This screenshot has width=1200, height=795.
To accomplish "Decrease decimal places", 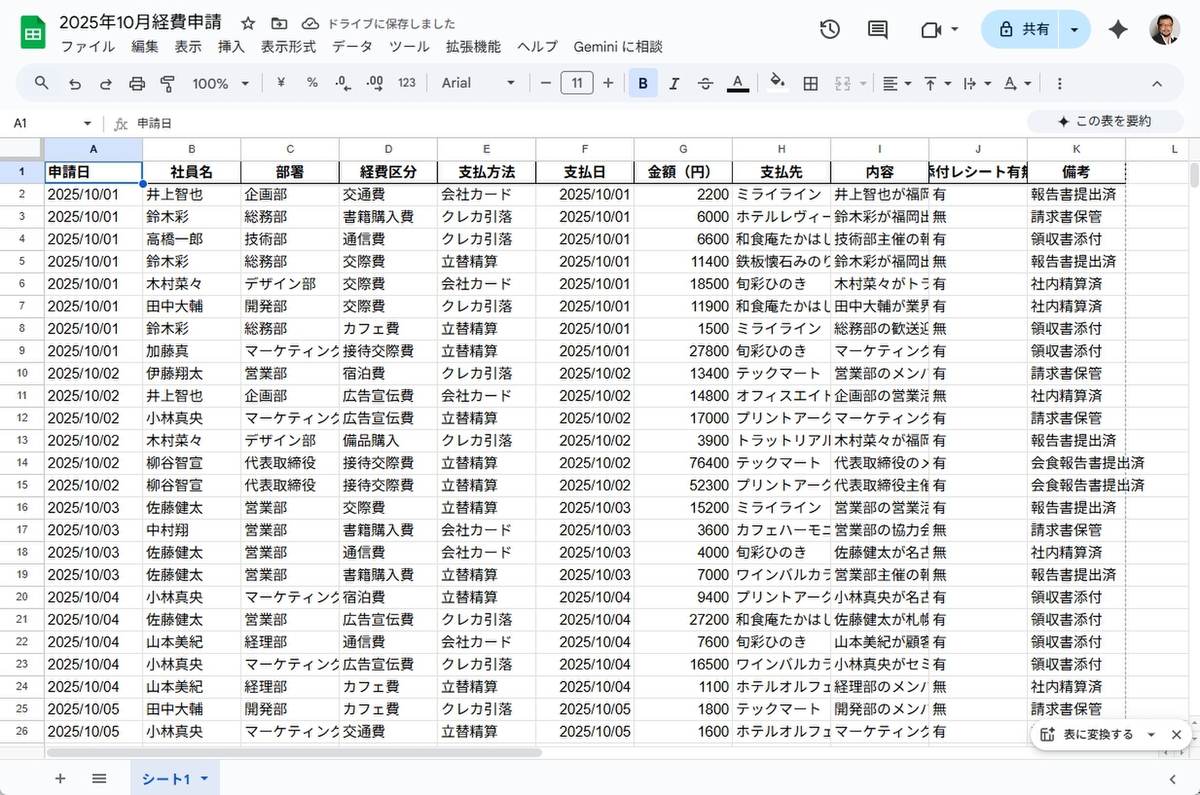I will [343, 83].
